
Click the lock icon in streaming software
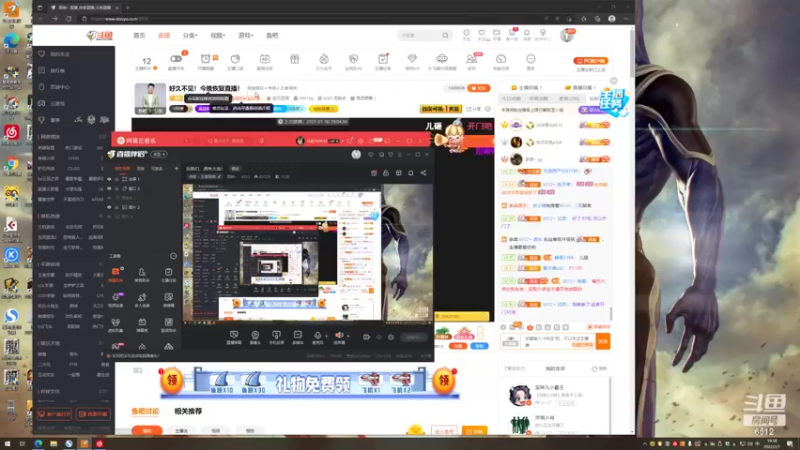tap(386, 173)
